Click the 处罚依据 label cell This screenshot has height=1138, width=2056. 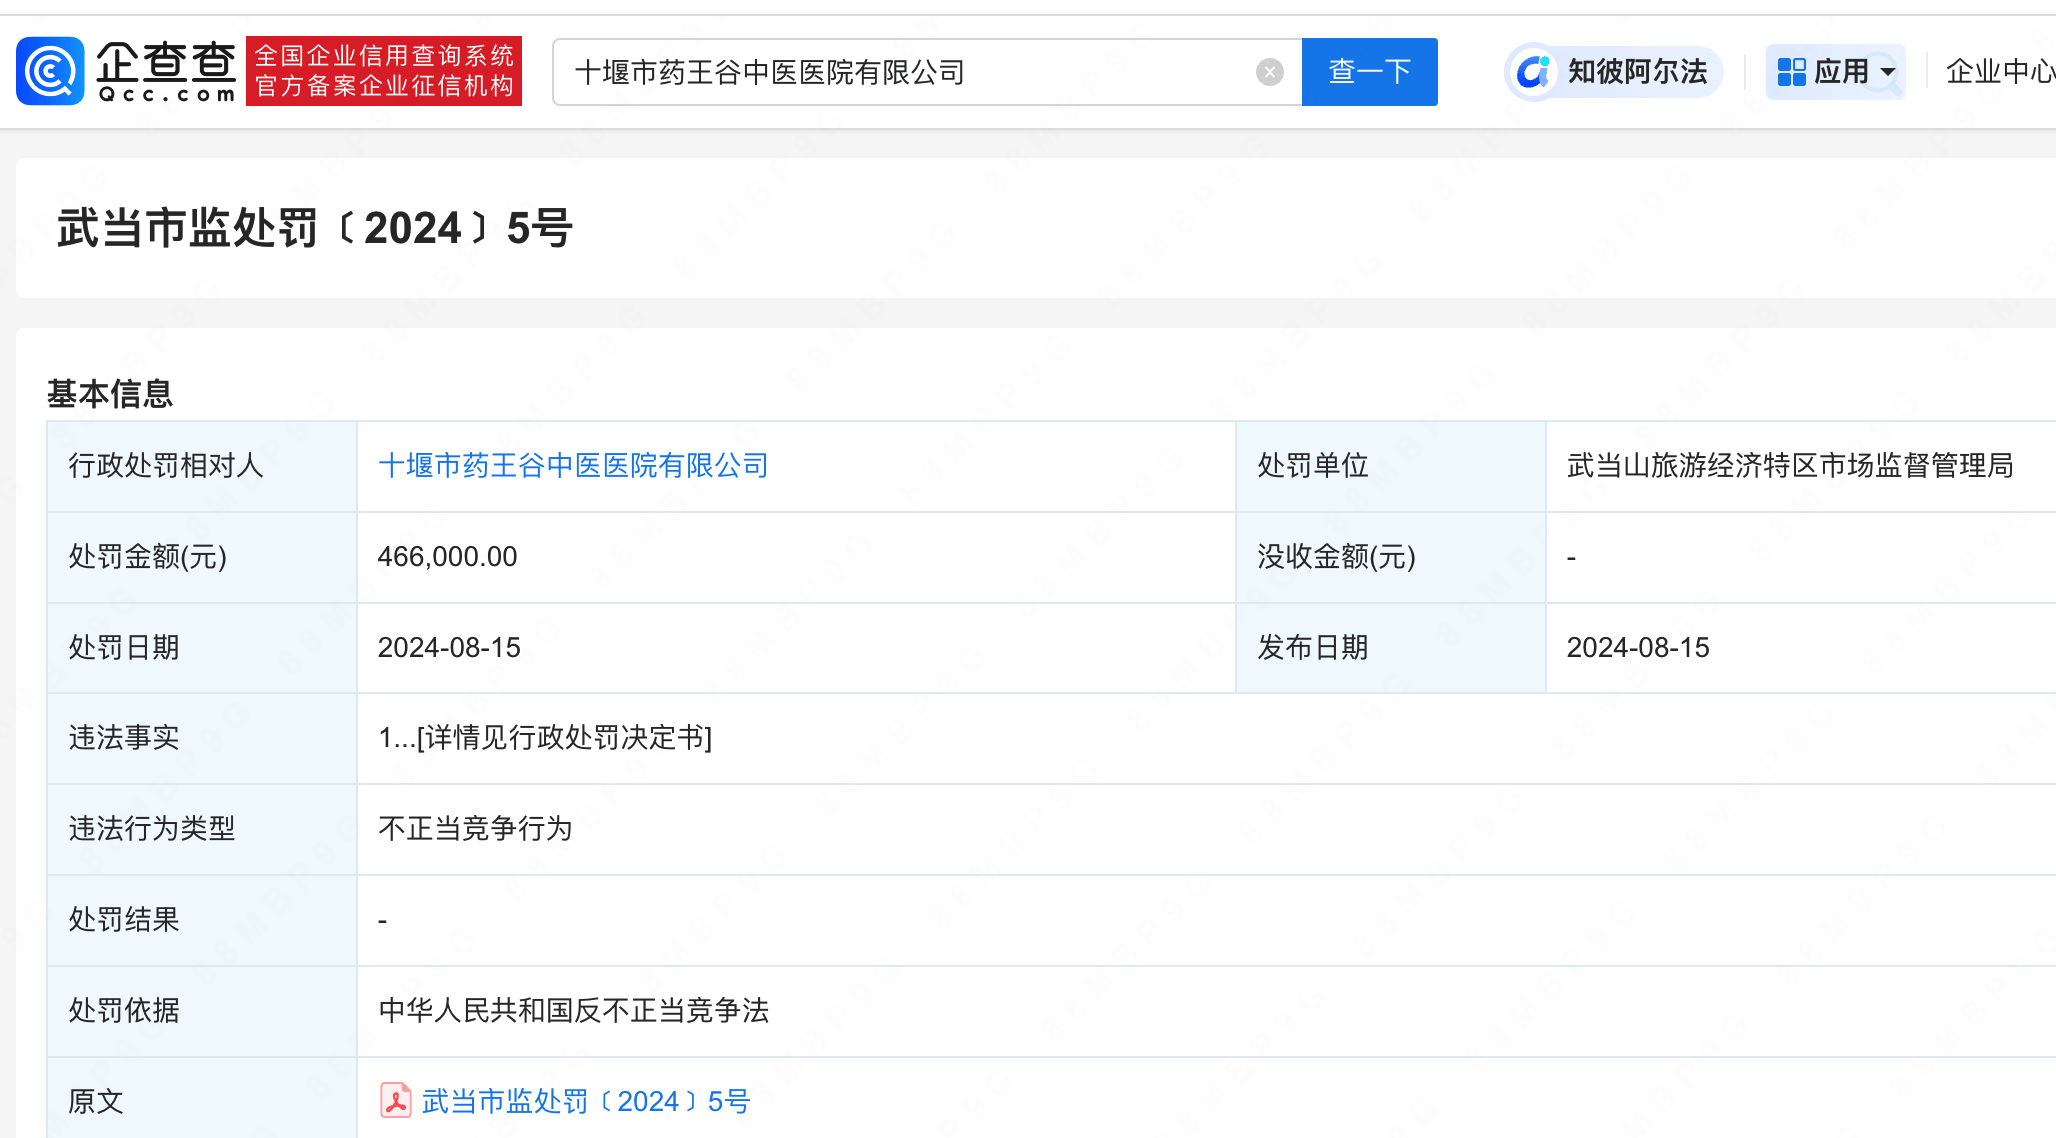coord(202,1011)
